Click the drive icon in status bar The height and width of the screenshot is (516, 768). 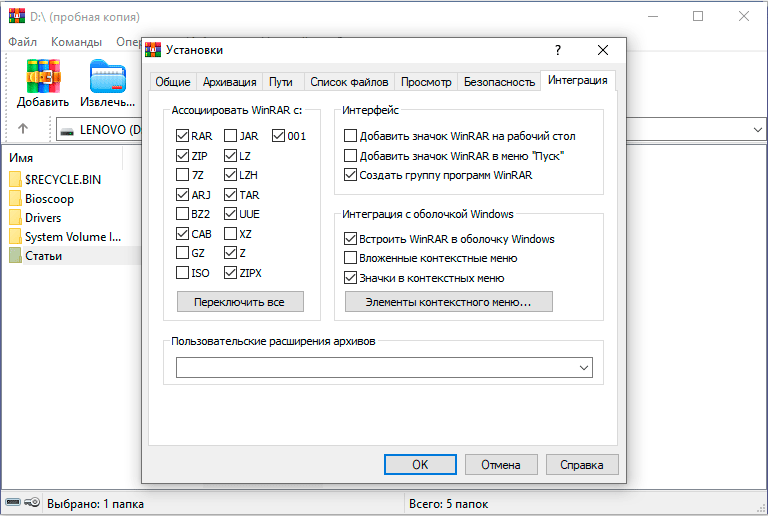[x=13, y=502]
